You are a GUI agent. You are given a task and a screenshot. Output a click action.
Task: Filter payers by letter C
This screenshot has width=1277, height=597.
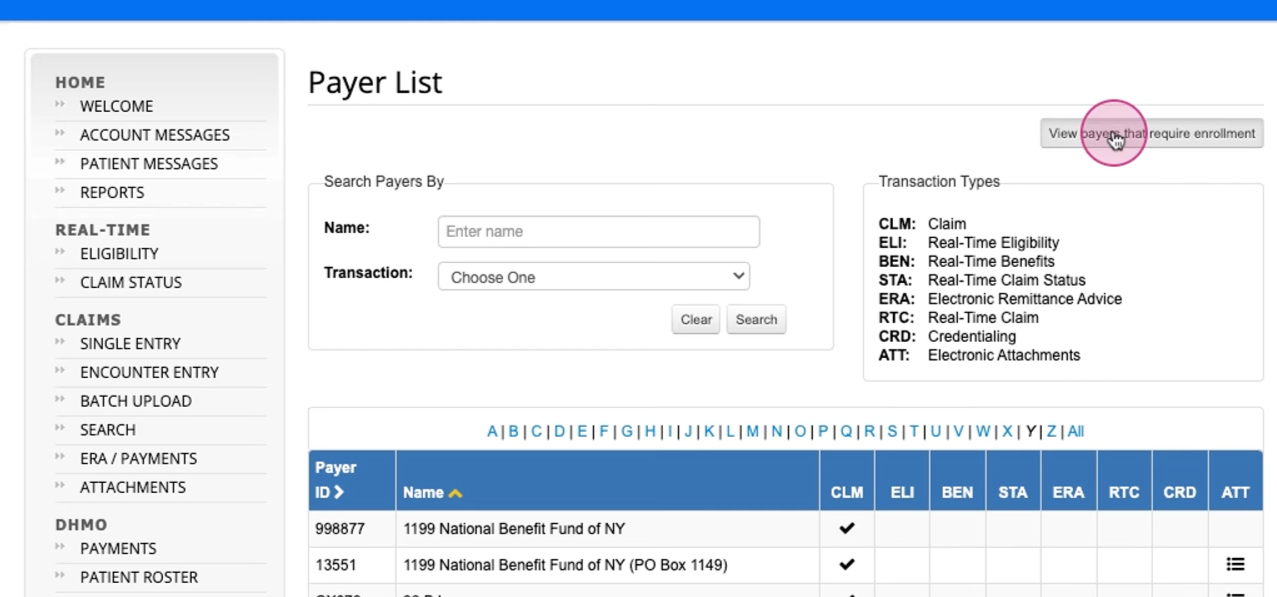[536, 432]
